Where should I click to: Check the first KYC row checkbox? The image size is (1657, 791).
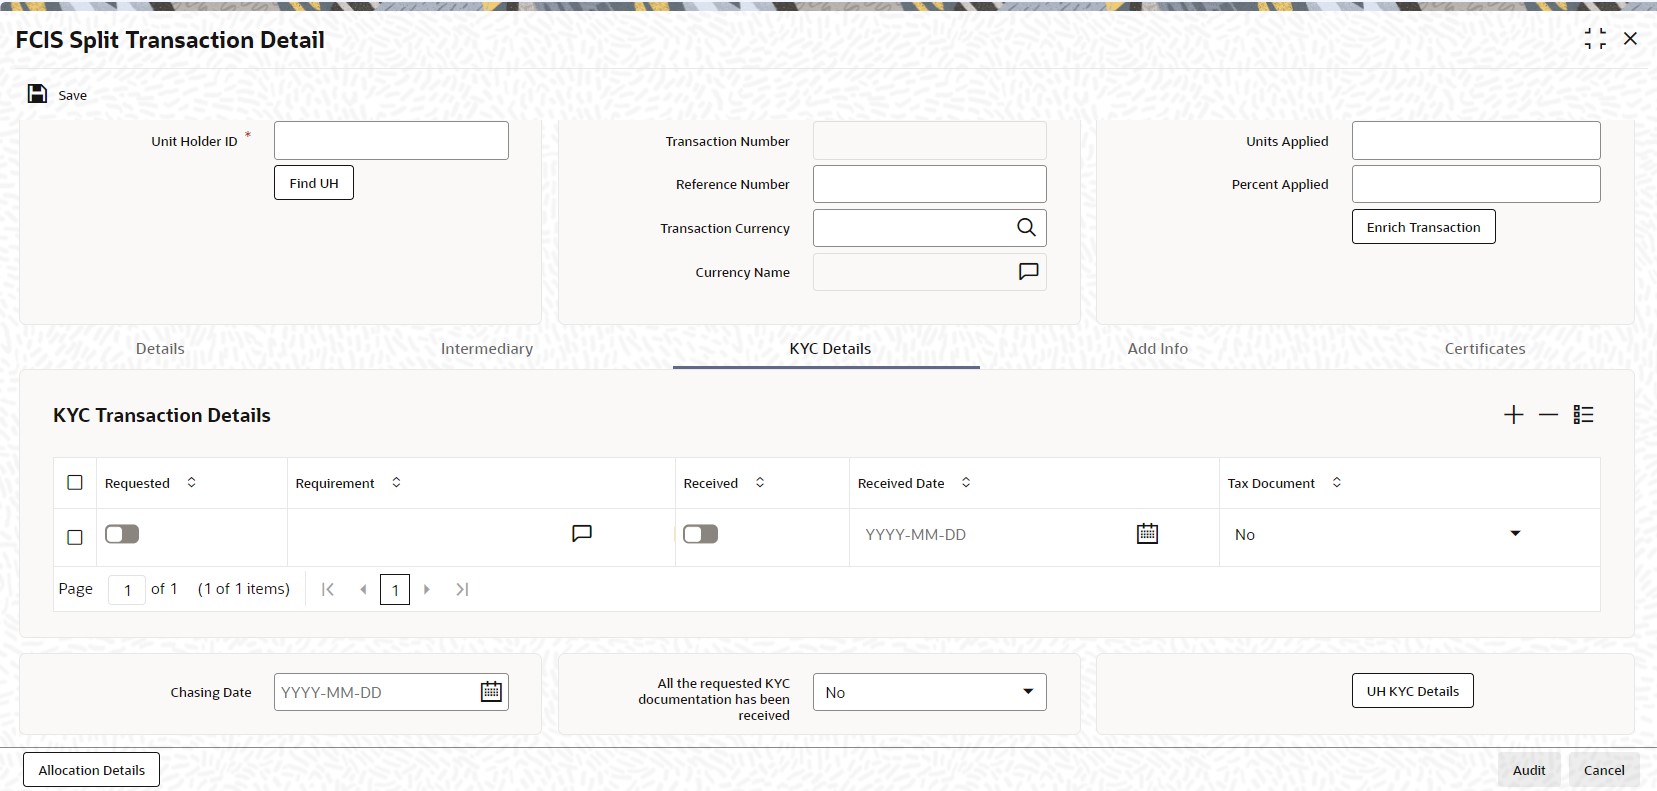pos(75,537)
